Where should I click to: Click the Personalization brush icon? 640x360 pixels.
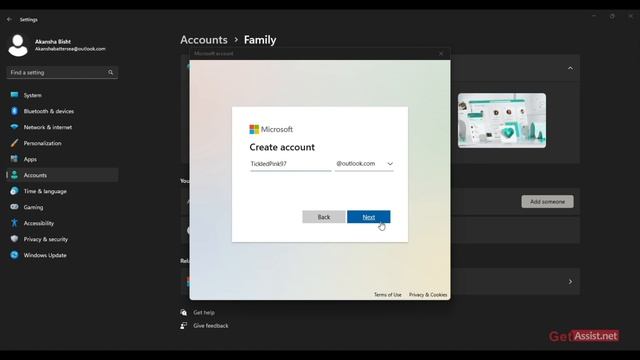(14, 143)
